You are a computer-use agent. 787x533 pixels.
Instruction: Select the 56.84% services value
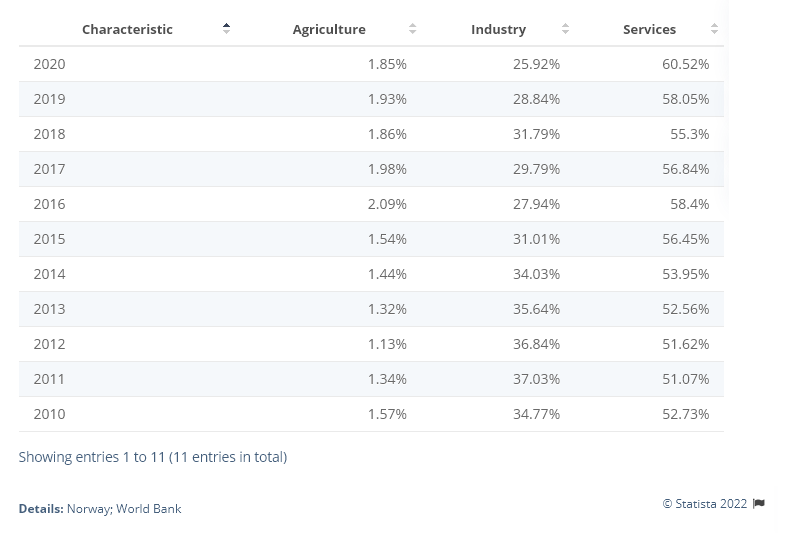click(686, 169)
